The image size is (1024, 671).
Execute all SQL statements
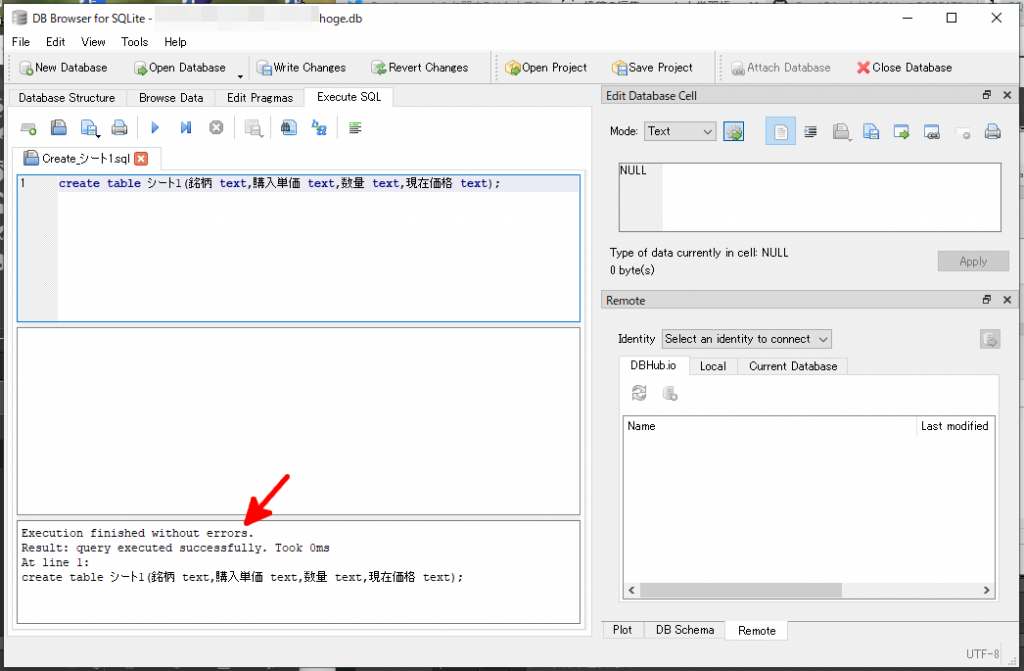[154, 127]
